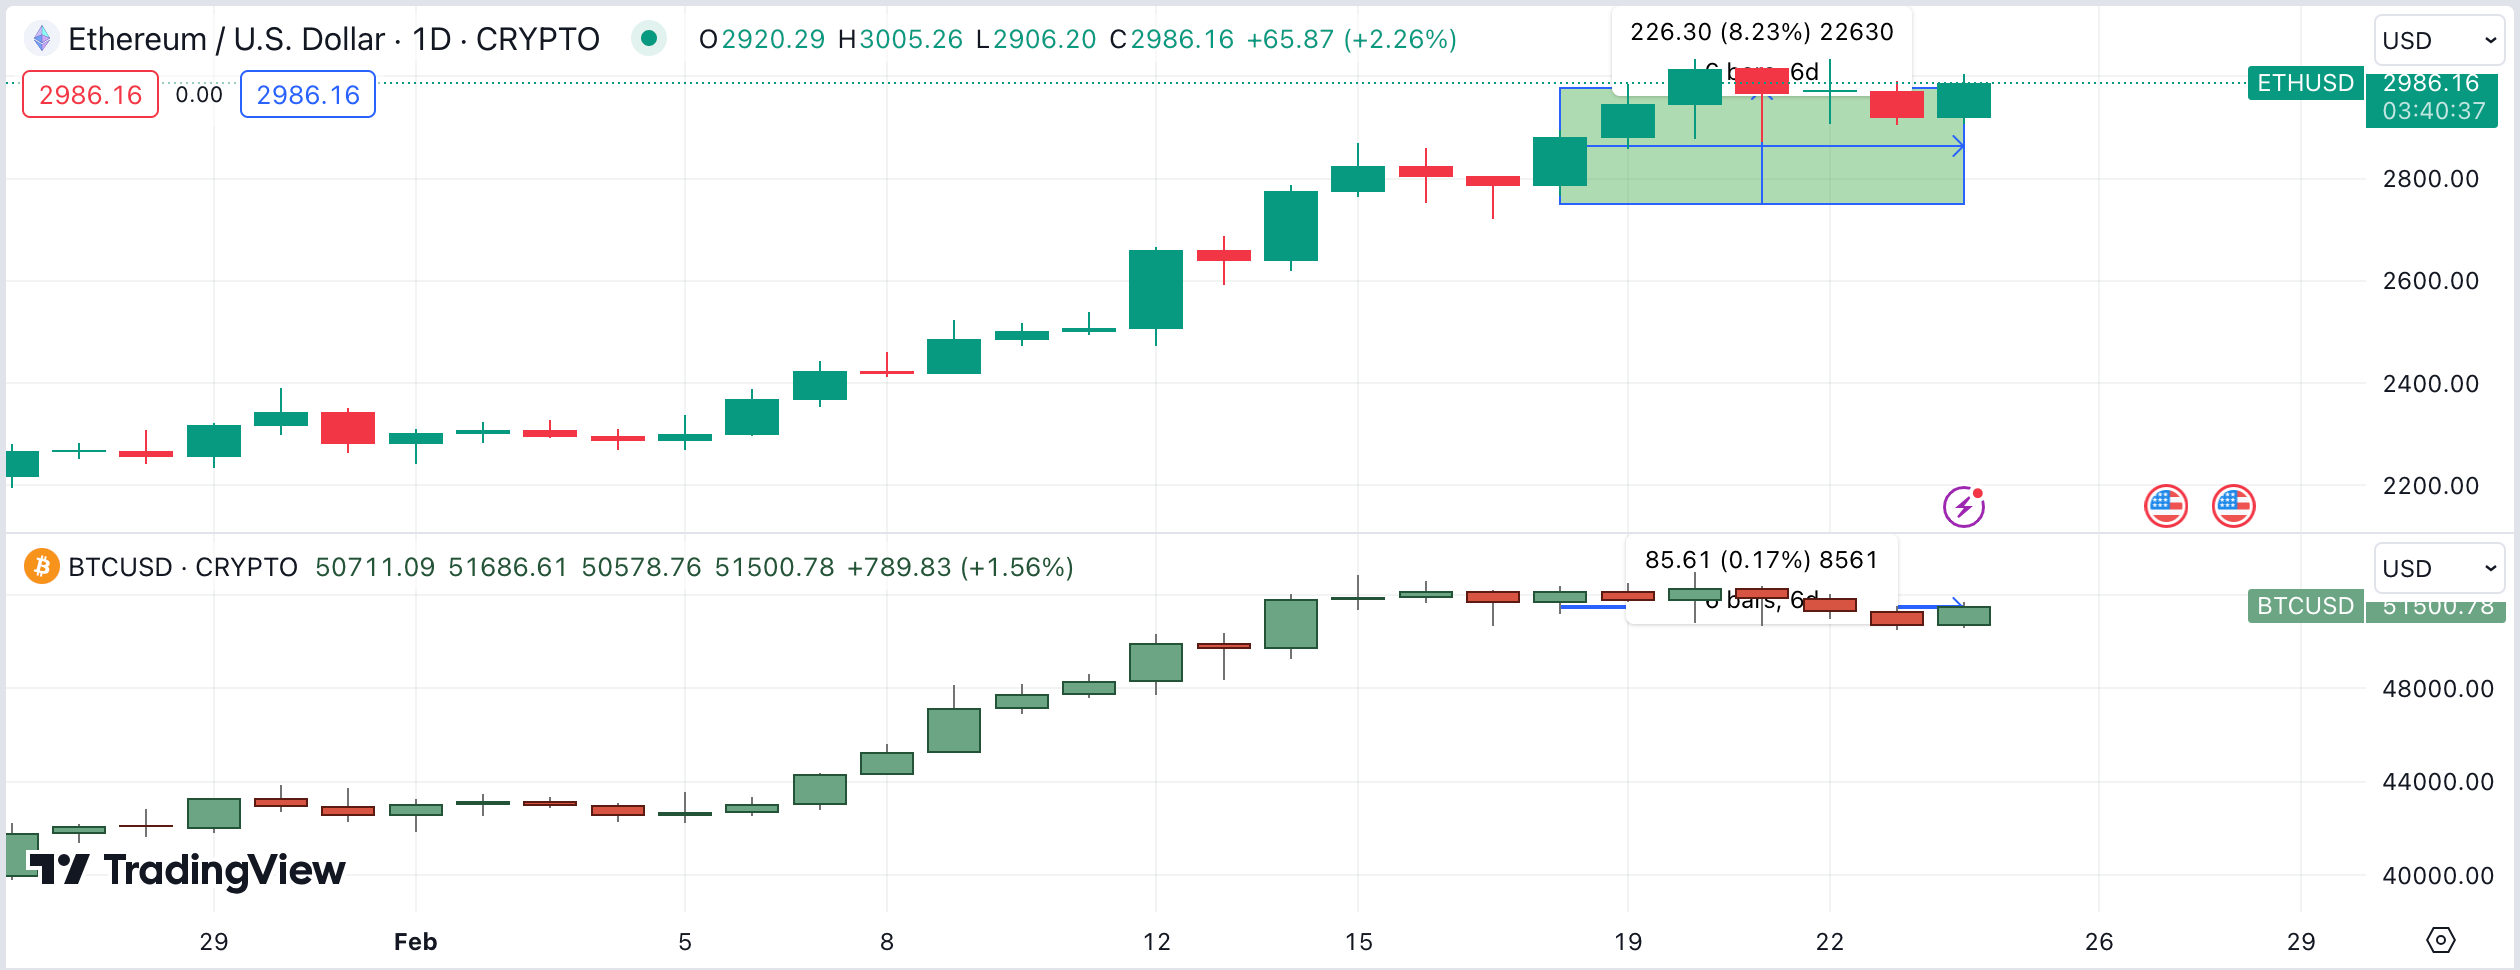2520x970 pixels.
Task: Click the Ethereum logo next to symbol name
Action: pos(40,39)
